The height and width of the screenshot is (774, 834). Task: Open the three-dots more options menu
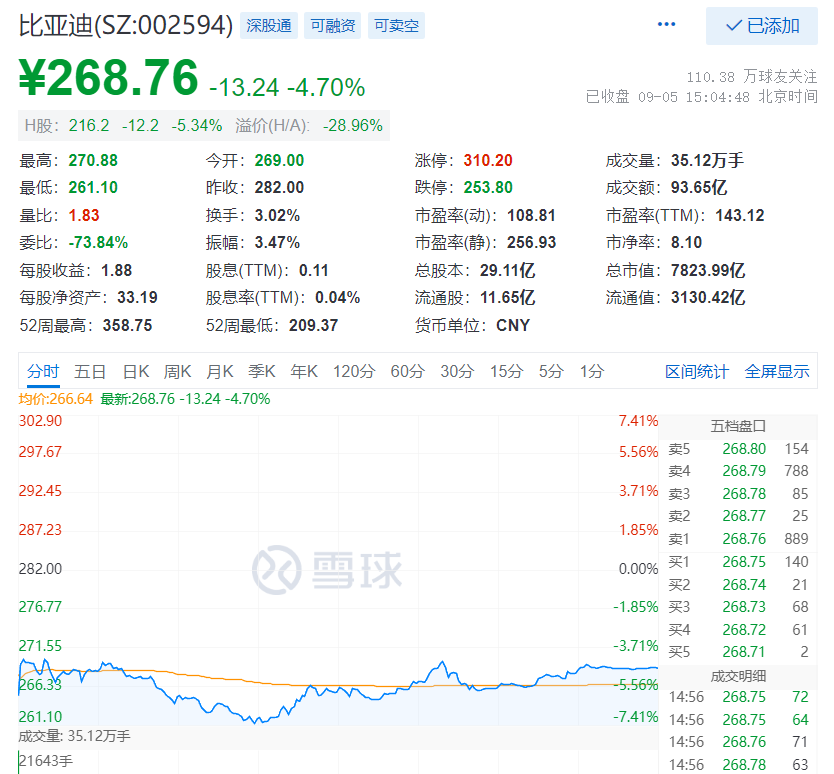[x=666, y=24]
